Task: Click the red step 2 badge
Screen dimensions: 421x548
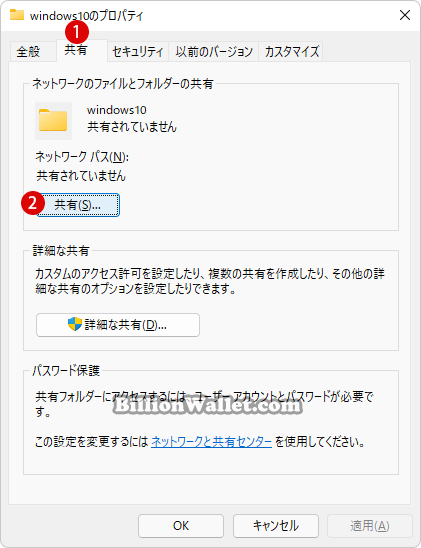Action: coord(33,203)
